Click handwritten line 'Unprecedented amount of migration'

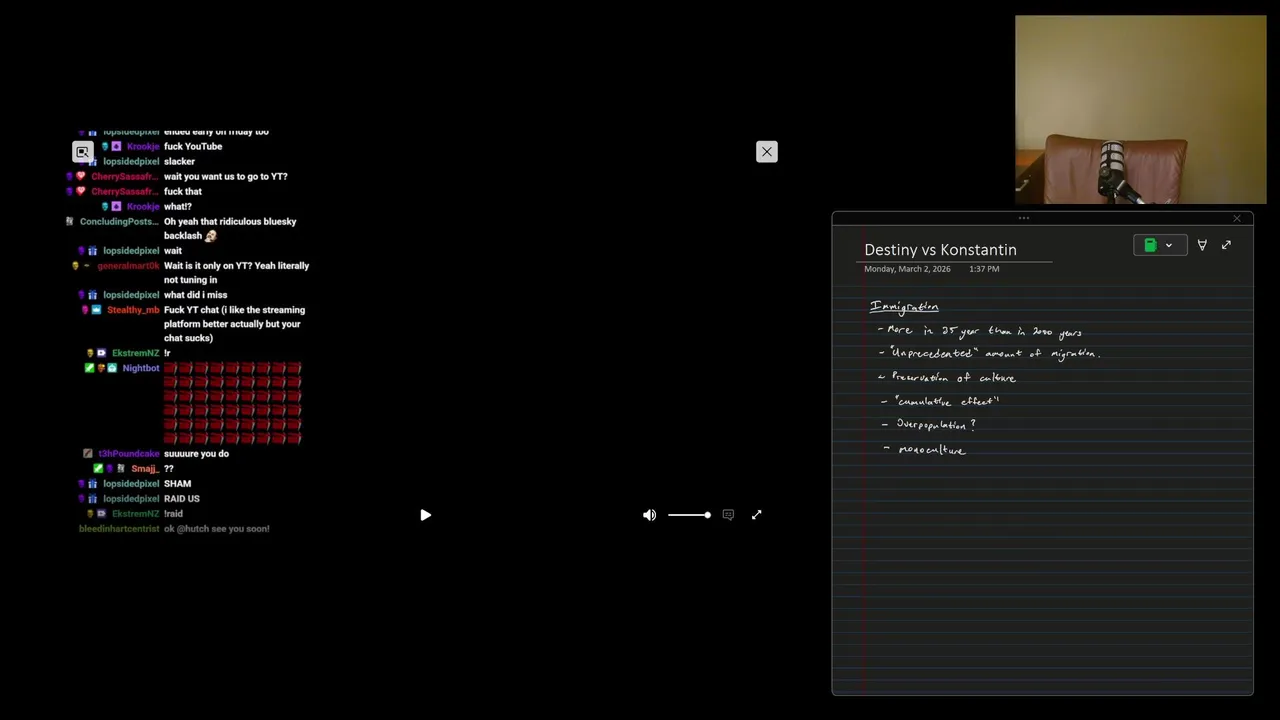[990, 354]
